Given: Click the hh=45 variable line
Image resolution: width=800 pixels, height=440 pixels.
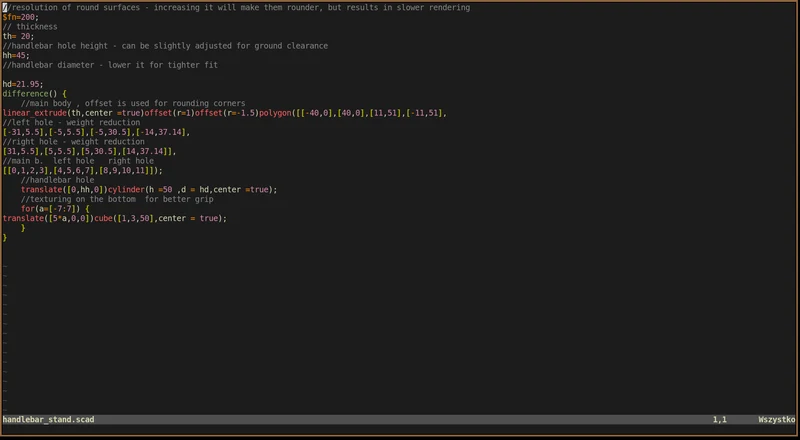Looking at the screenshot, I should [x=16, y=56].
